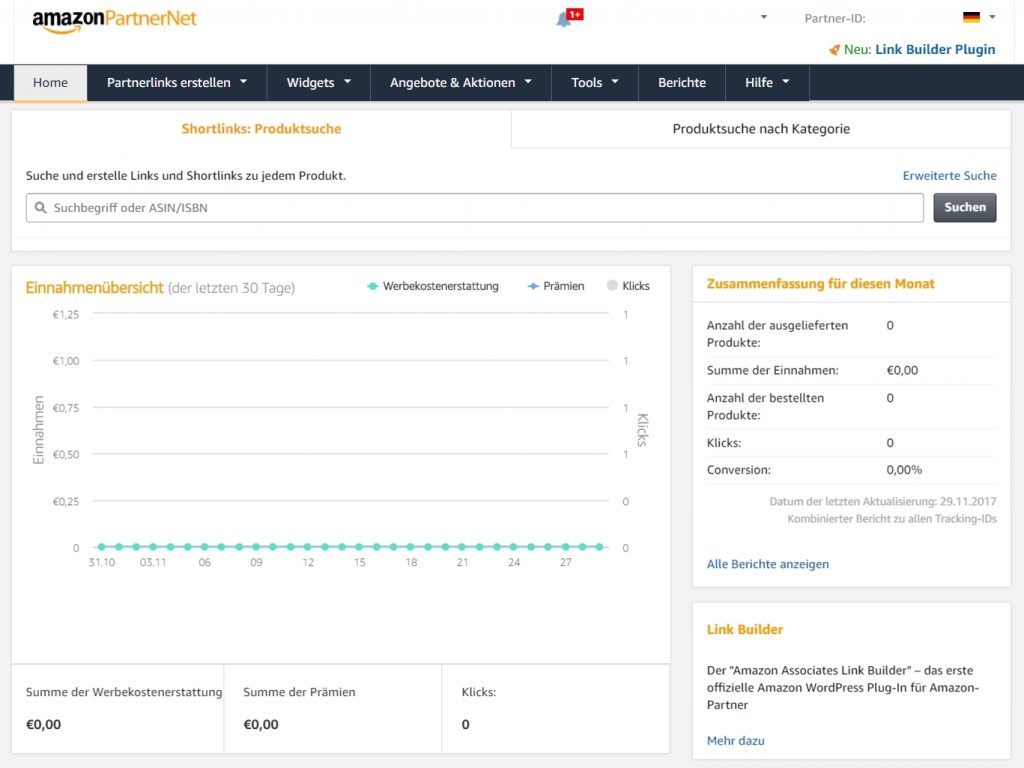Click the Conversion value 0,00%

(904, 470)
